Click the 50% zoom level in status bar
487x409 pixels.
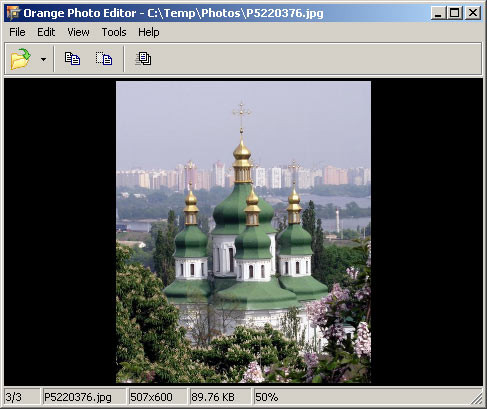tap(267, 397)
